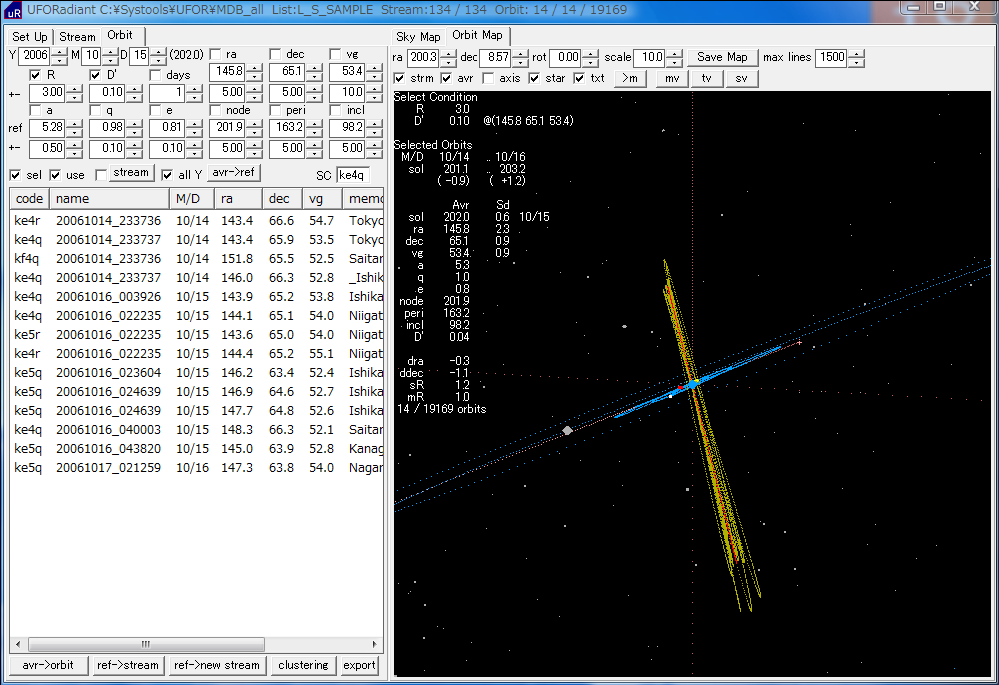The image size is (999, 685).
Task: Click the max lines spinner arrows
Action: 856,58
